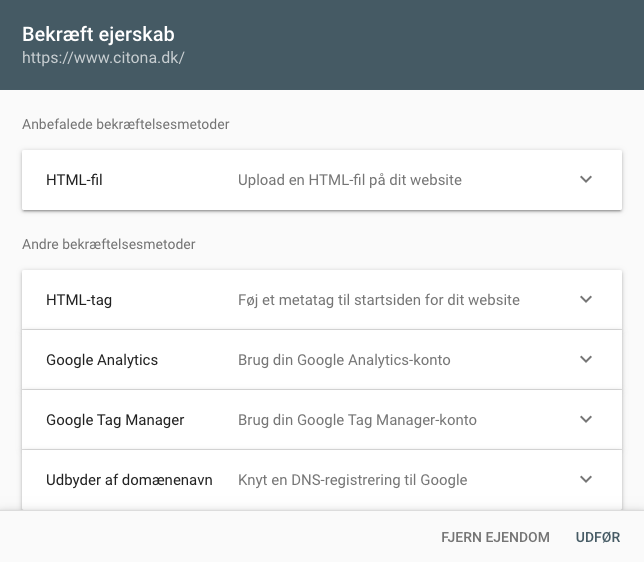Expand the HTML-fil chevron arrow
Screen dimensions: 644x562
pyautogui.click(x=586, y=180)
